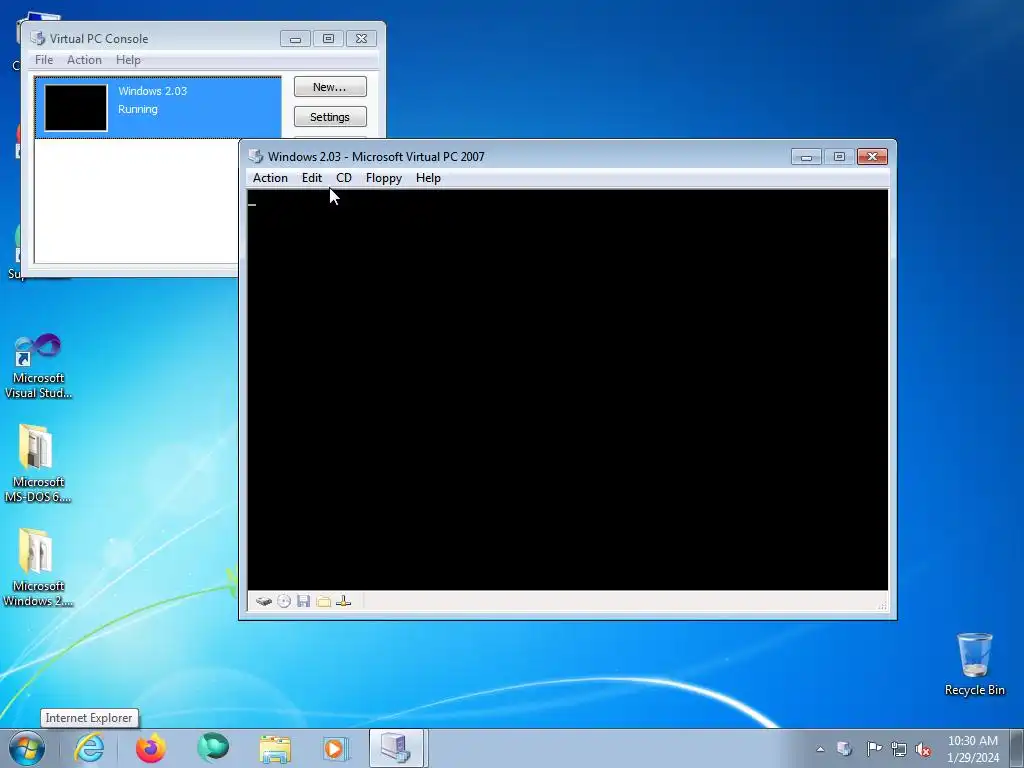Select the Recycle Bin desktop icon

click(974, 664)
